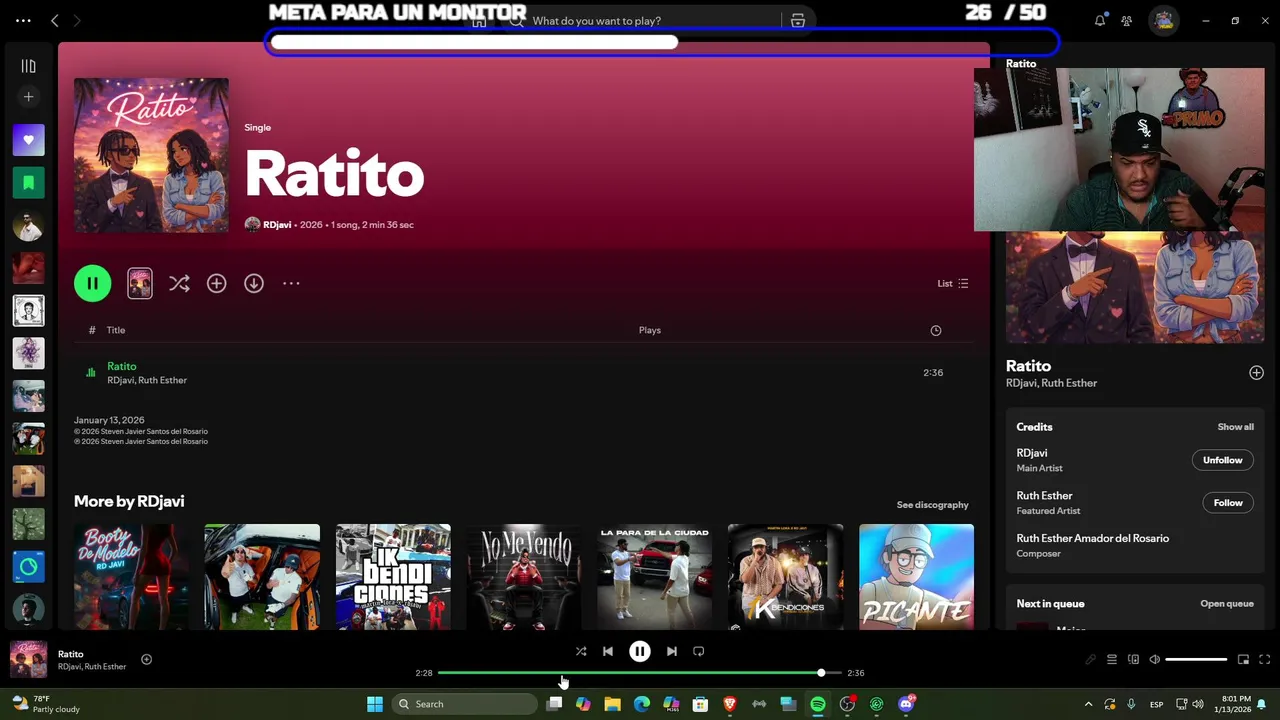This screenshot has height=720, width=1280.
Task: Open Your Library panel icon
Action: [28, 66]
